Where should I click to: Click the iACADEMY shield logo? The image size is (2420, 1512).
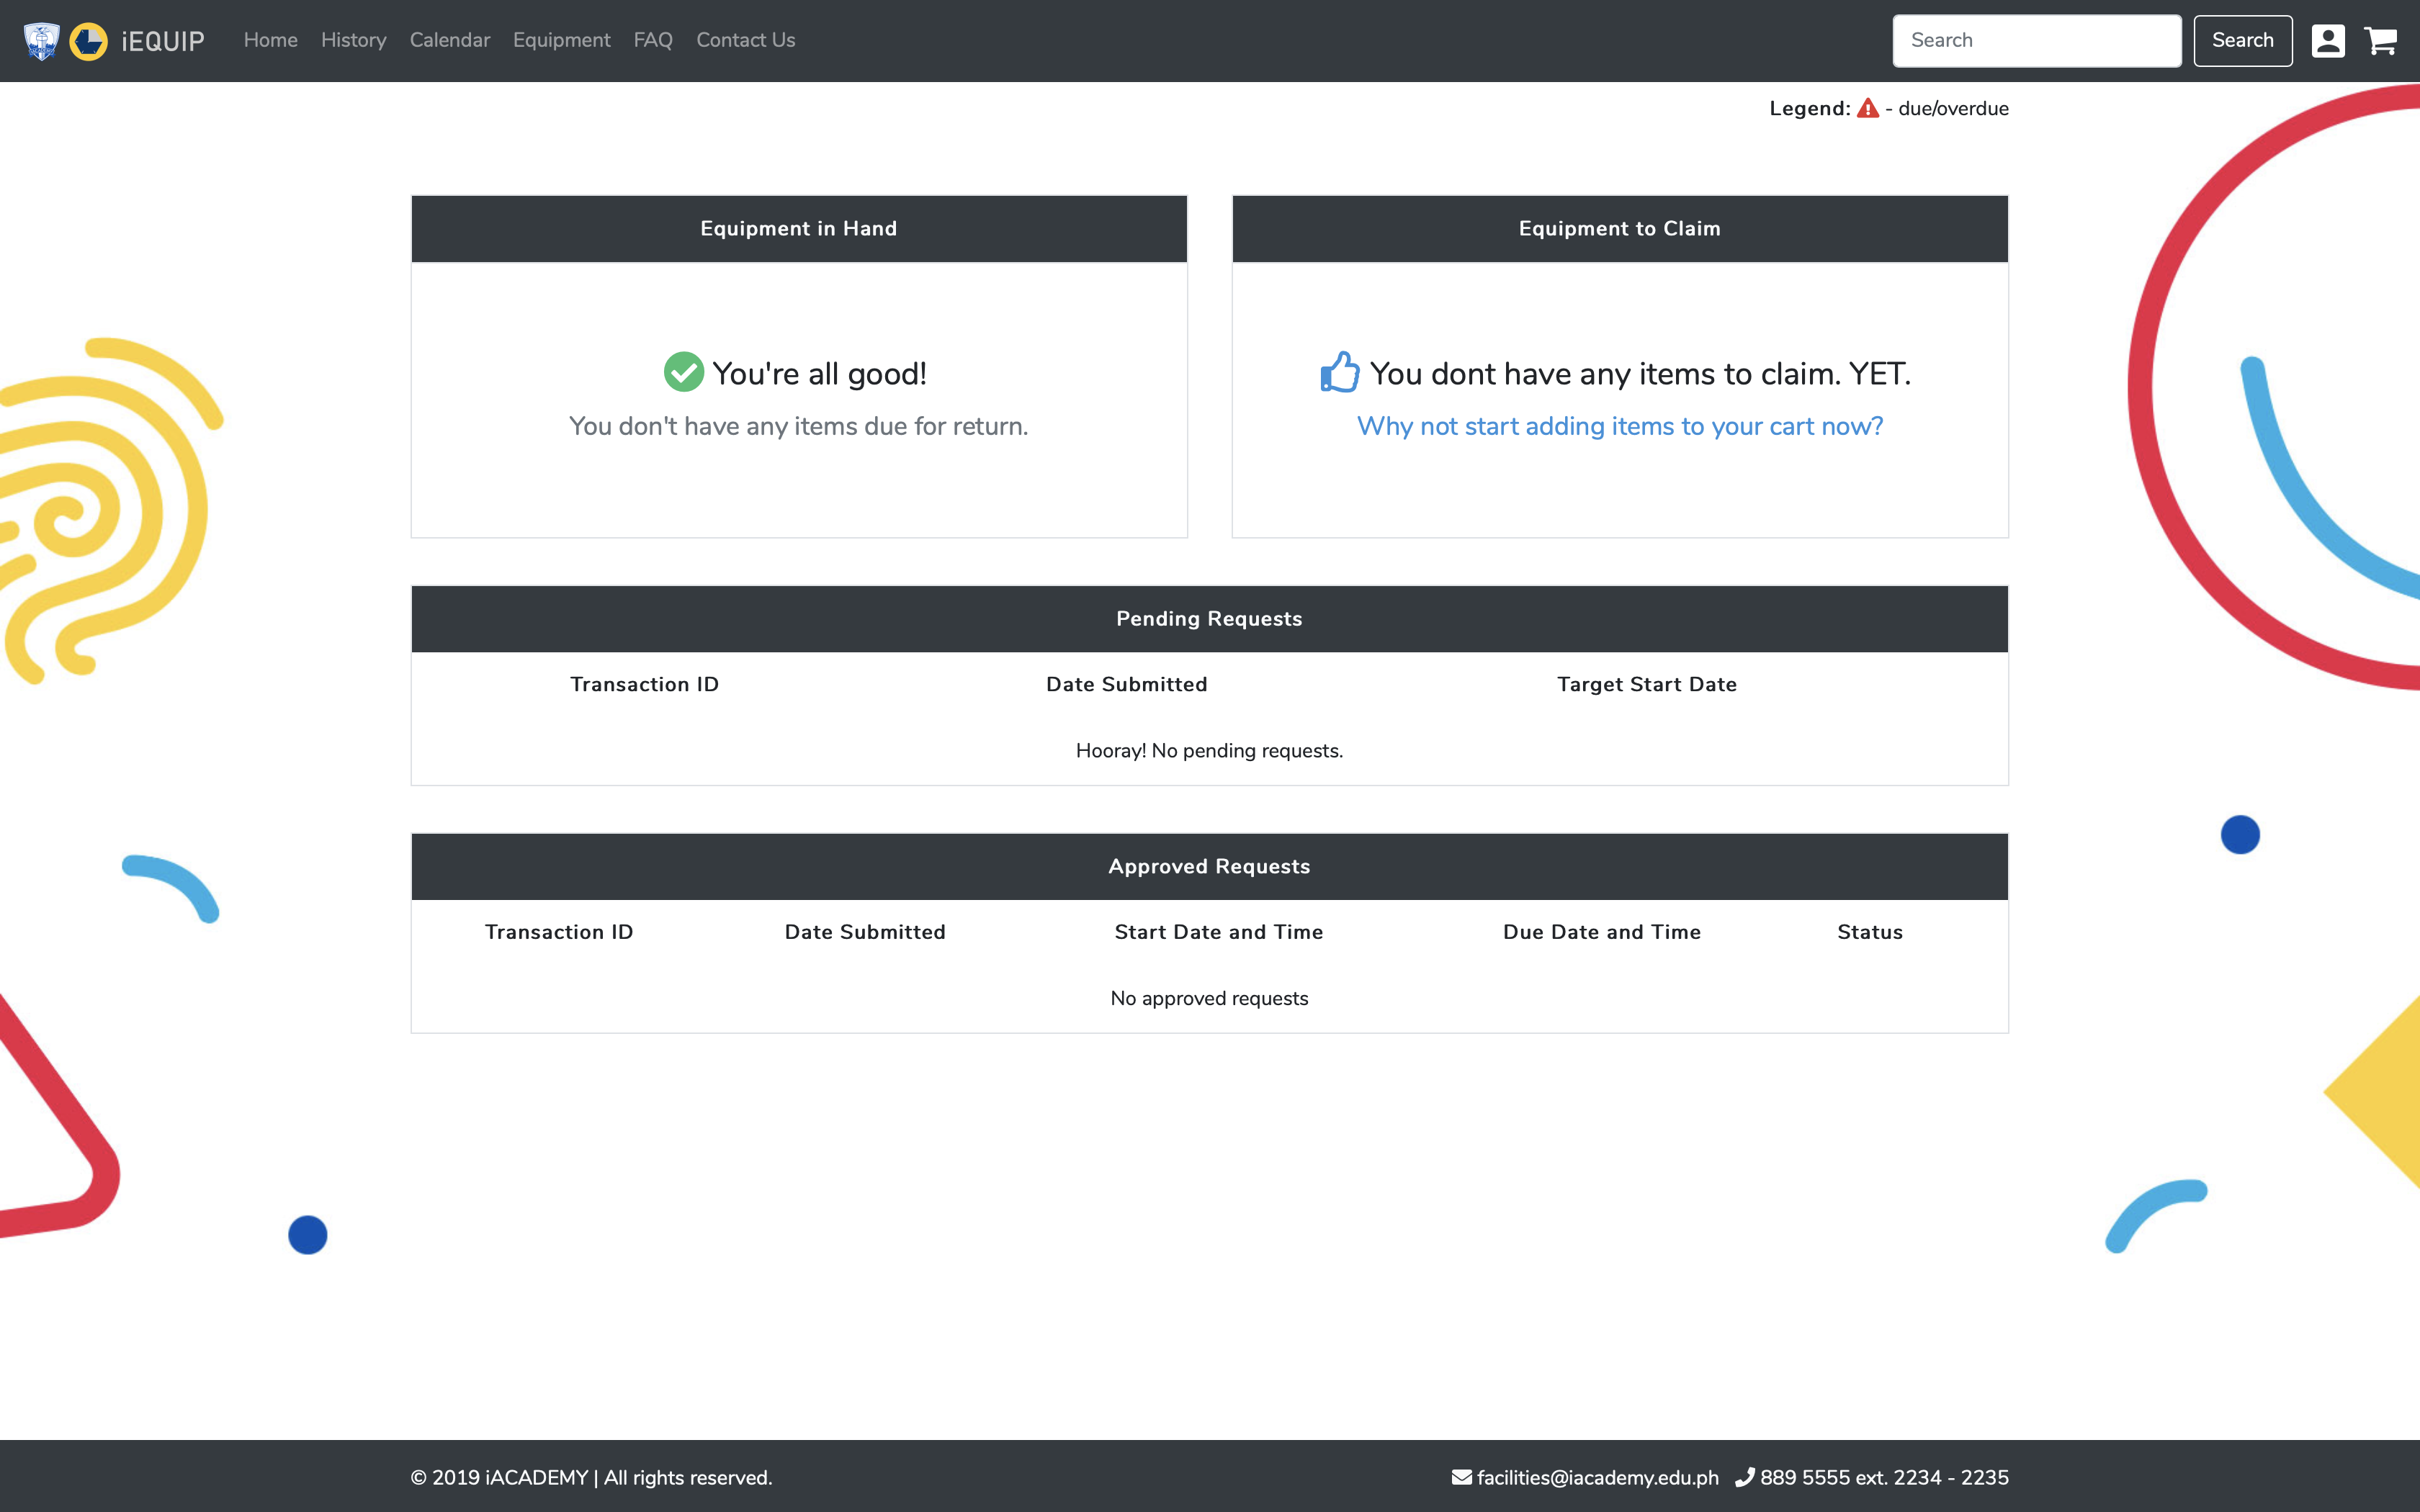click(x=41, y=41)
